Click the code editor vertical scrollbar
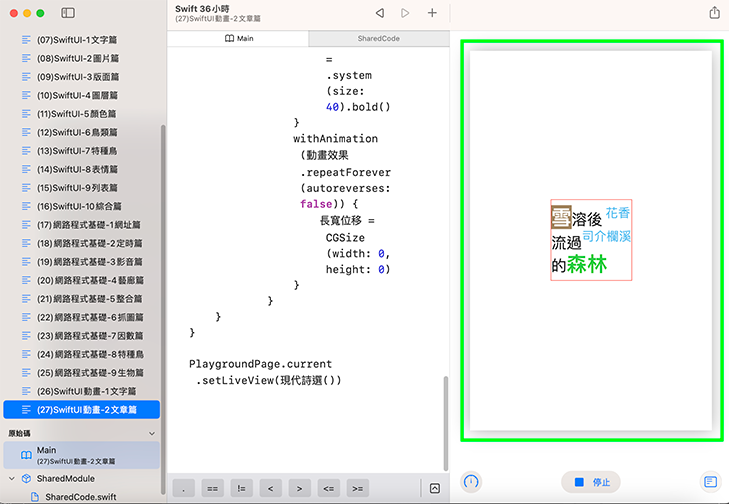This screenshot has height=504, width=729. pyautogui.click(x=447, y=420)
